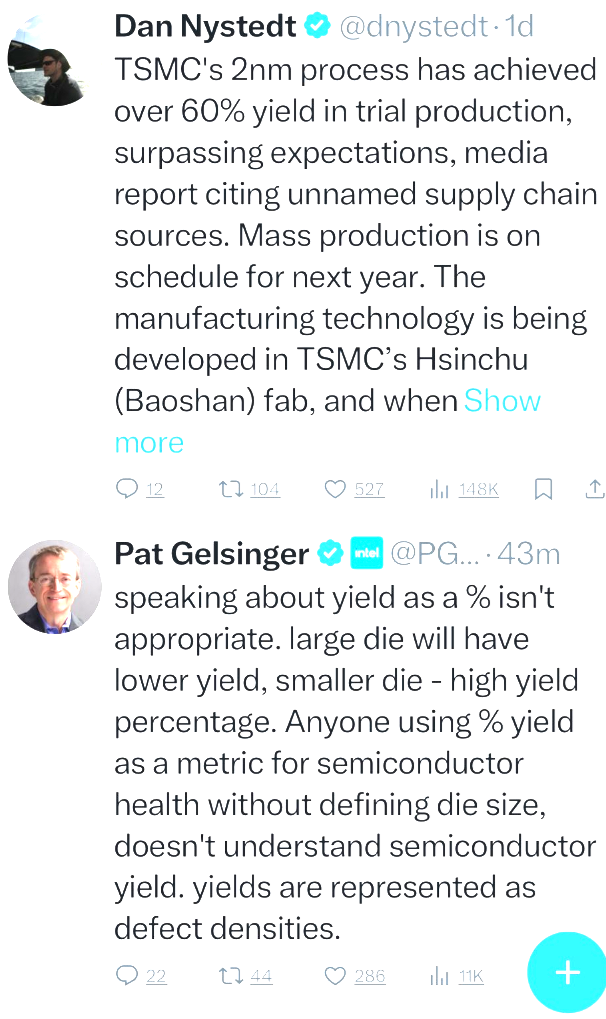The height and width of the screenshot is (1019, 606).
Task: Open Pat Gelsinger's profile name link
Action: pos(212,553)
